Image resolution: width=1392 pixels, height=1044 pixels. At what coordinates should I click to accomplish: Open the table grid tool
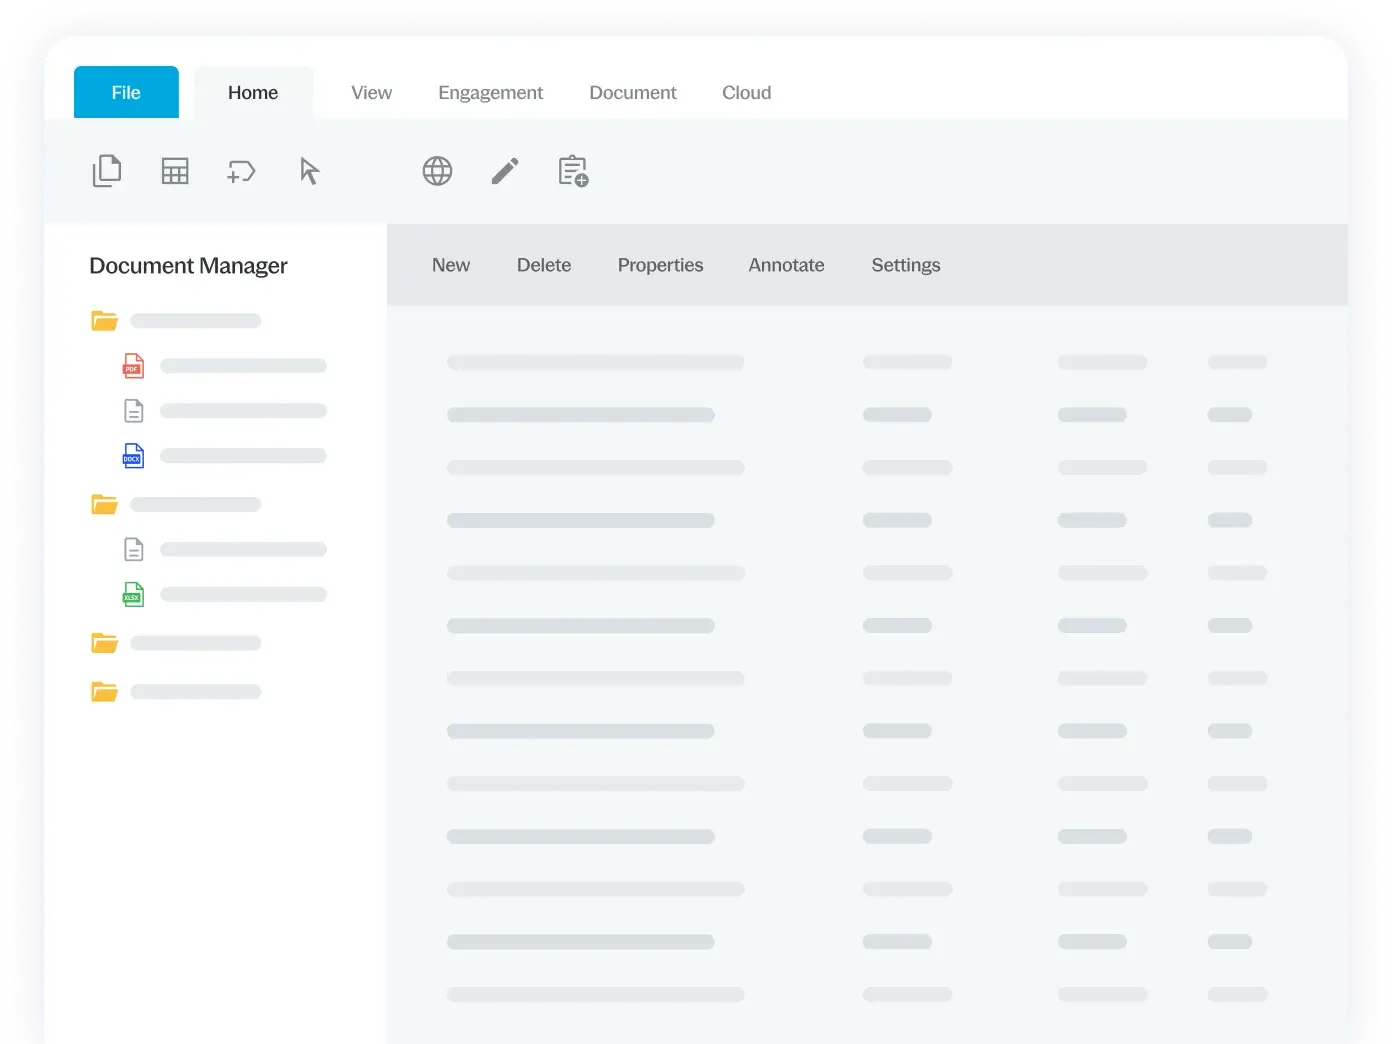point(175,171)
